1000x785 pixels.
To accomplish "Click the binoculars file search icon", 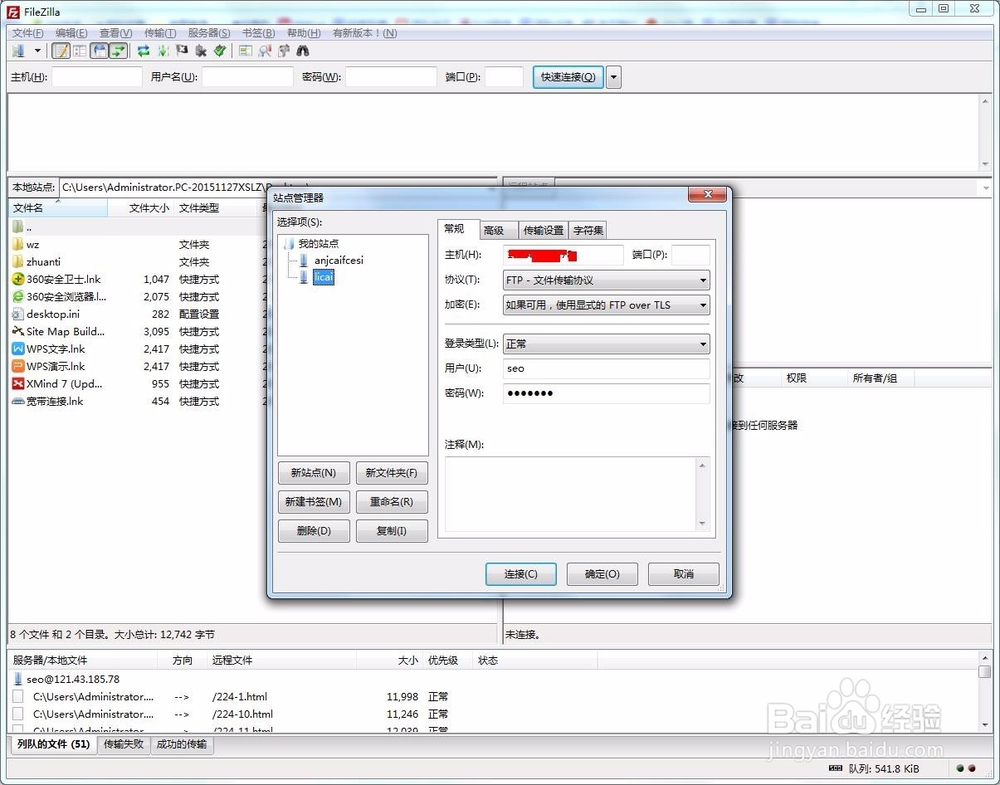I will coord(303,50).
